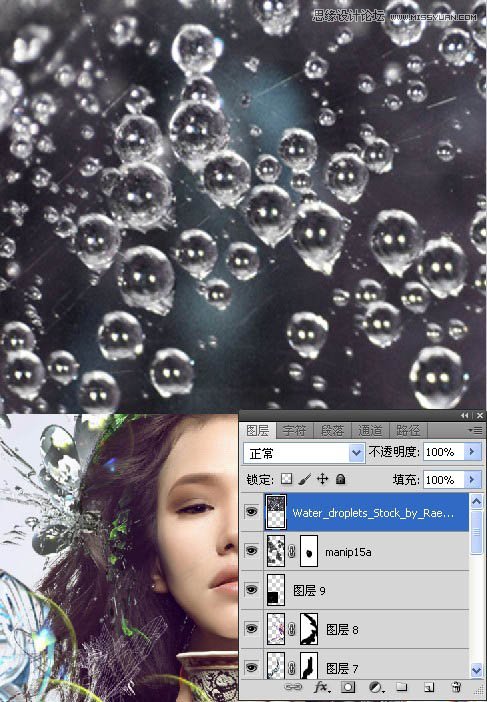Click the 图层 7 layer image thumbnail
The width and height of the screenshot is (487, 702).
pos(276,665)
